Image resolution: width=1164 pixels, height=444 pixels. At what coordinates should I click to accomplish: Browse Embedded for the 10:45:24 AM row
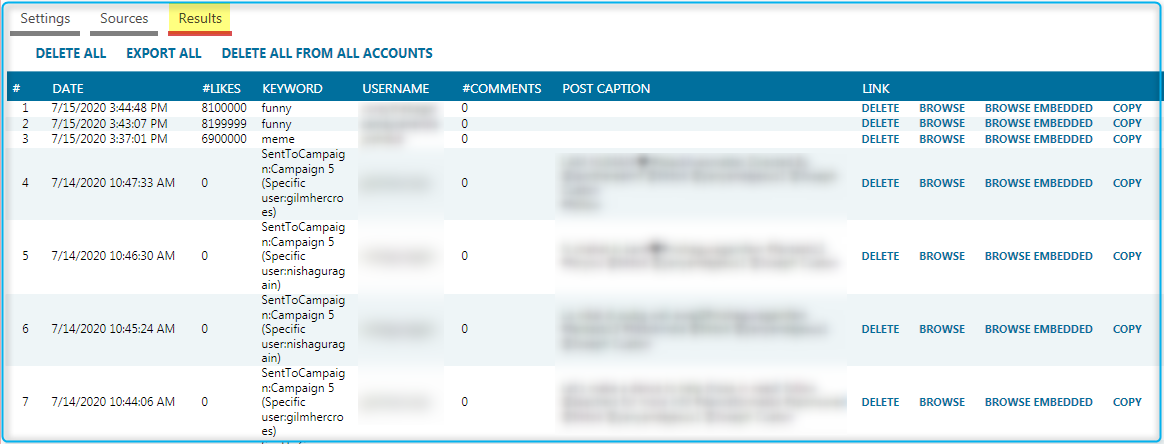click(x=1038, y=329)
